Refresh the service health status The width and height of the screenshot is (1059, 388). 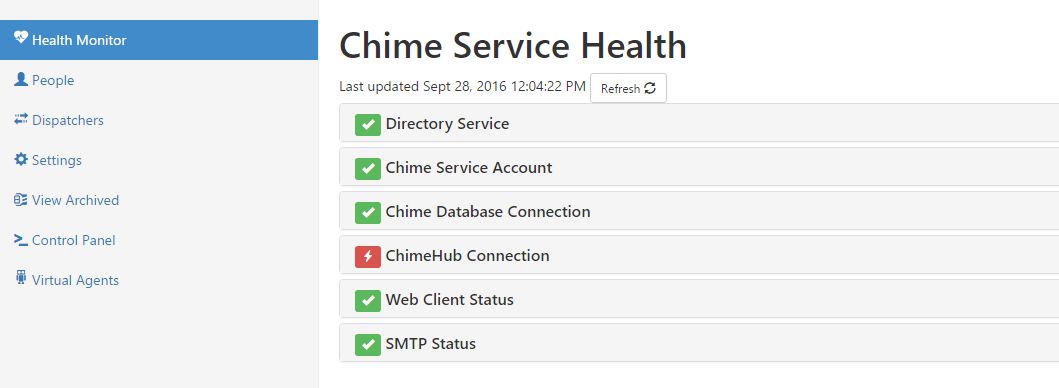[x=628, y=89]
